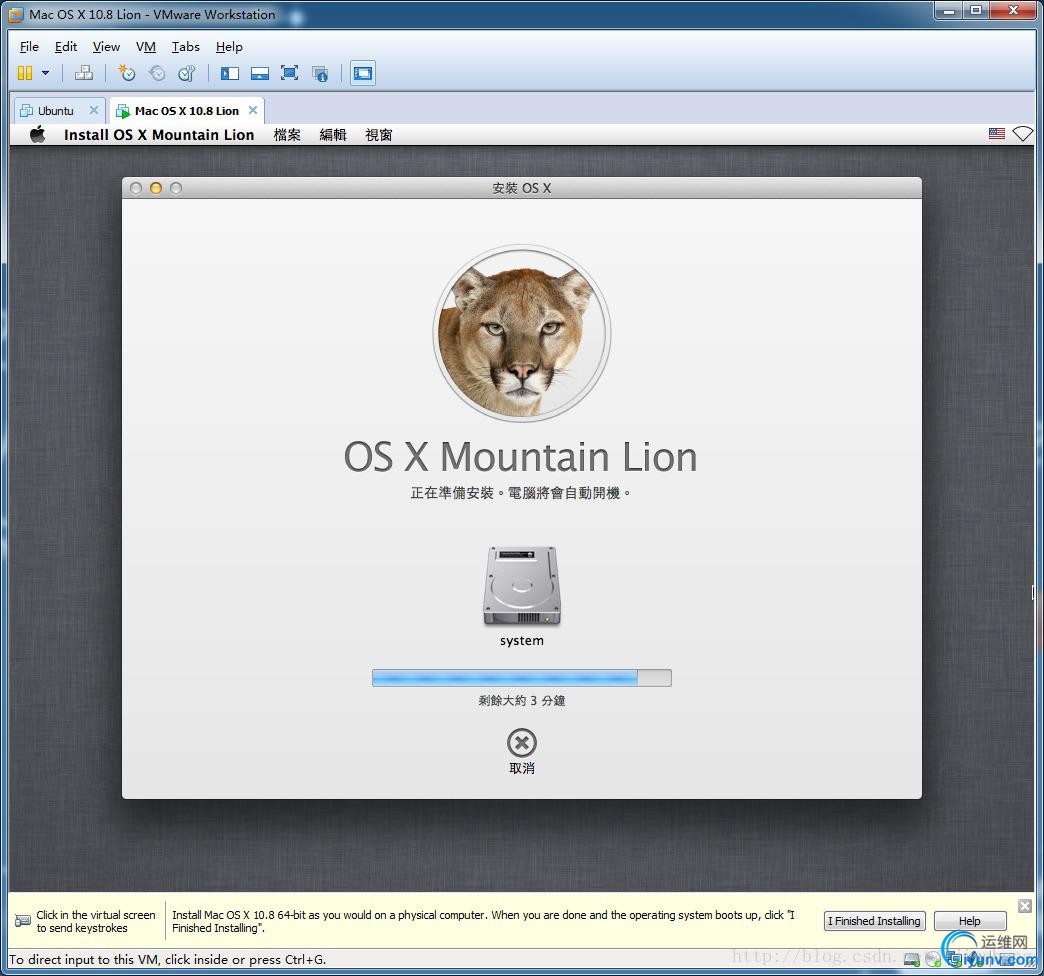Screen dimensions: 1044x976
Task: Maximize the VMware Workstation window
Action: click(976, 11)
